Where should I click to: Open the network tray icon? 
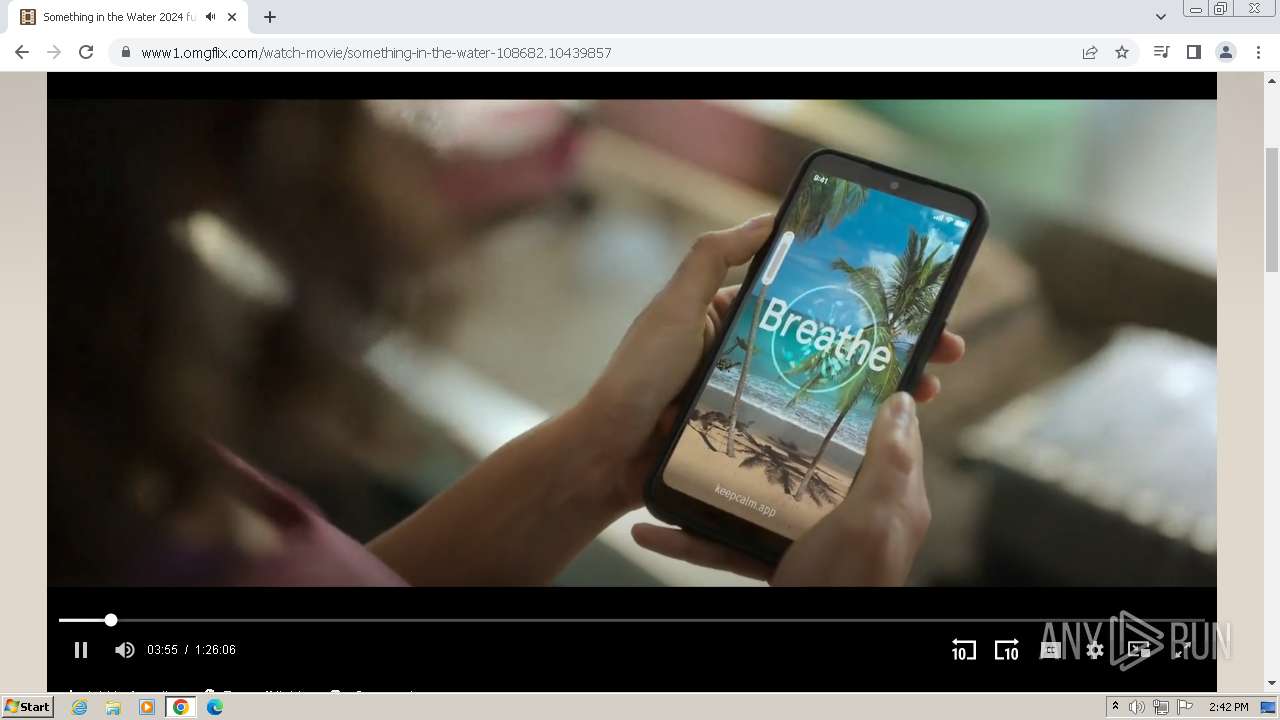tap(1160, 707)
